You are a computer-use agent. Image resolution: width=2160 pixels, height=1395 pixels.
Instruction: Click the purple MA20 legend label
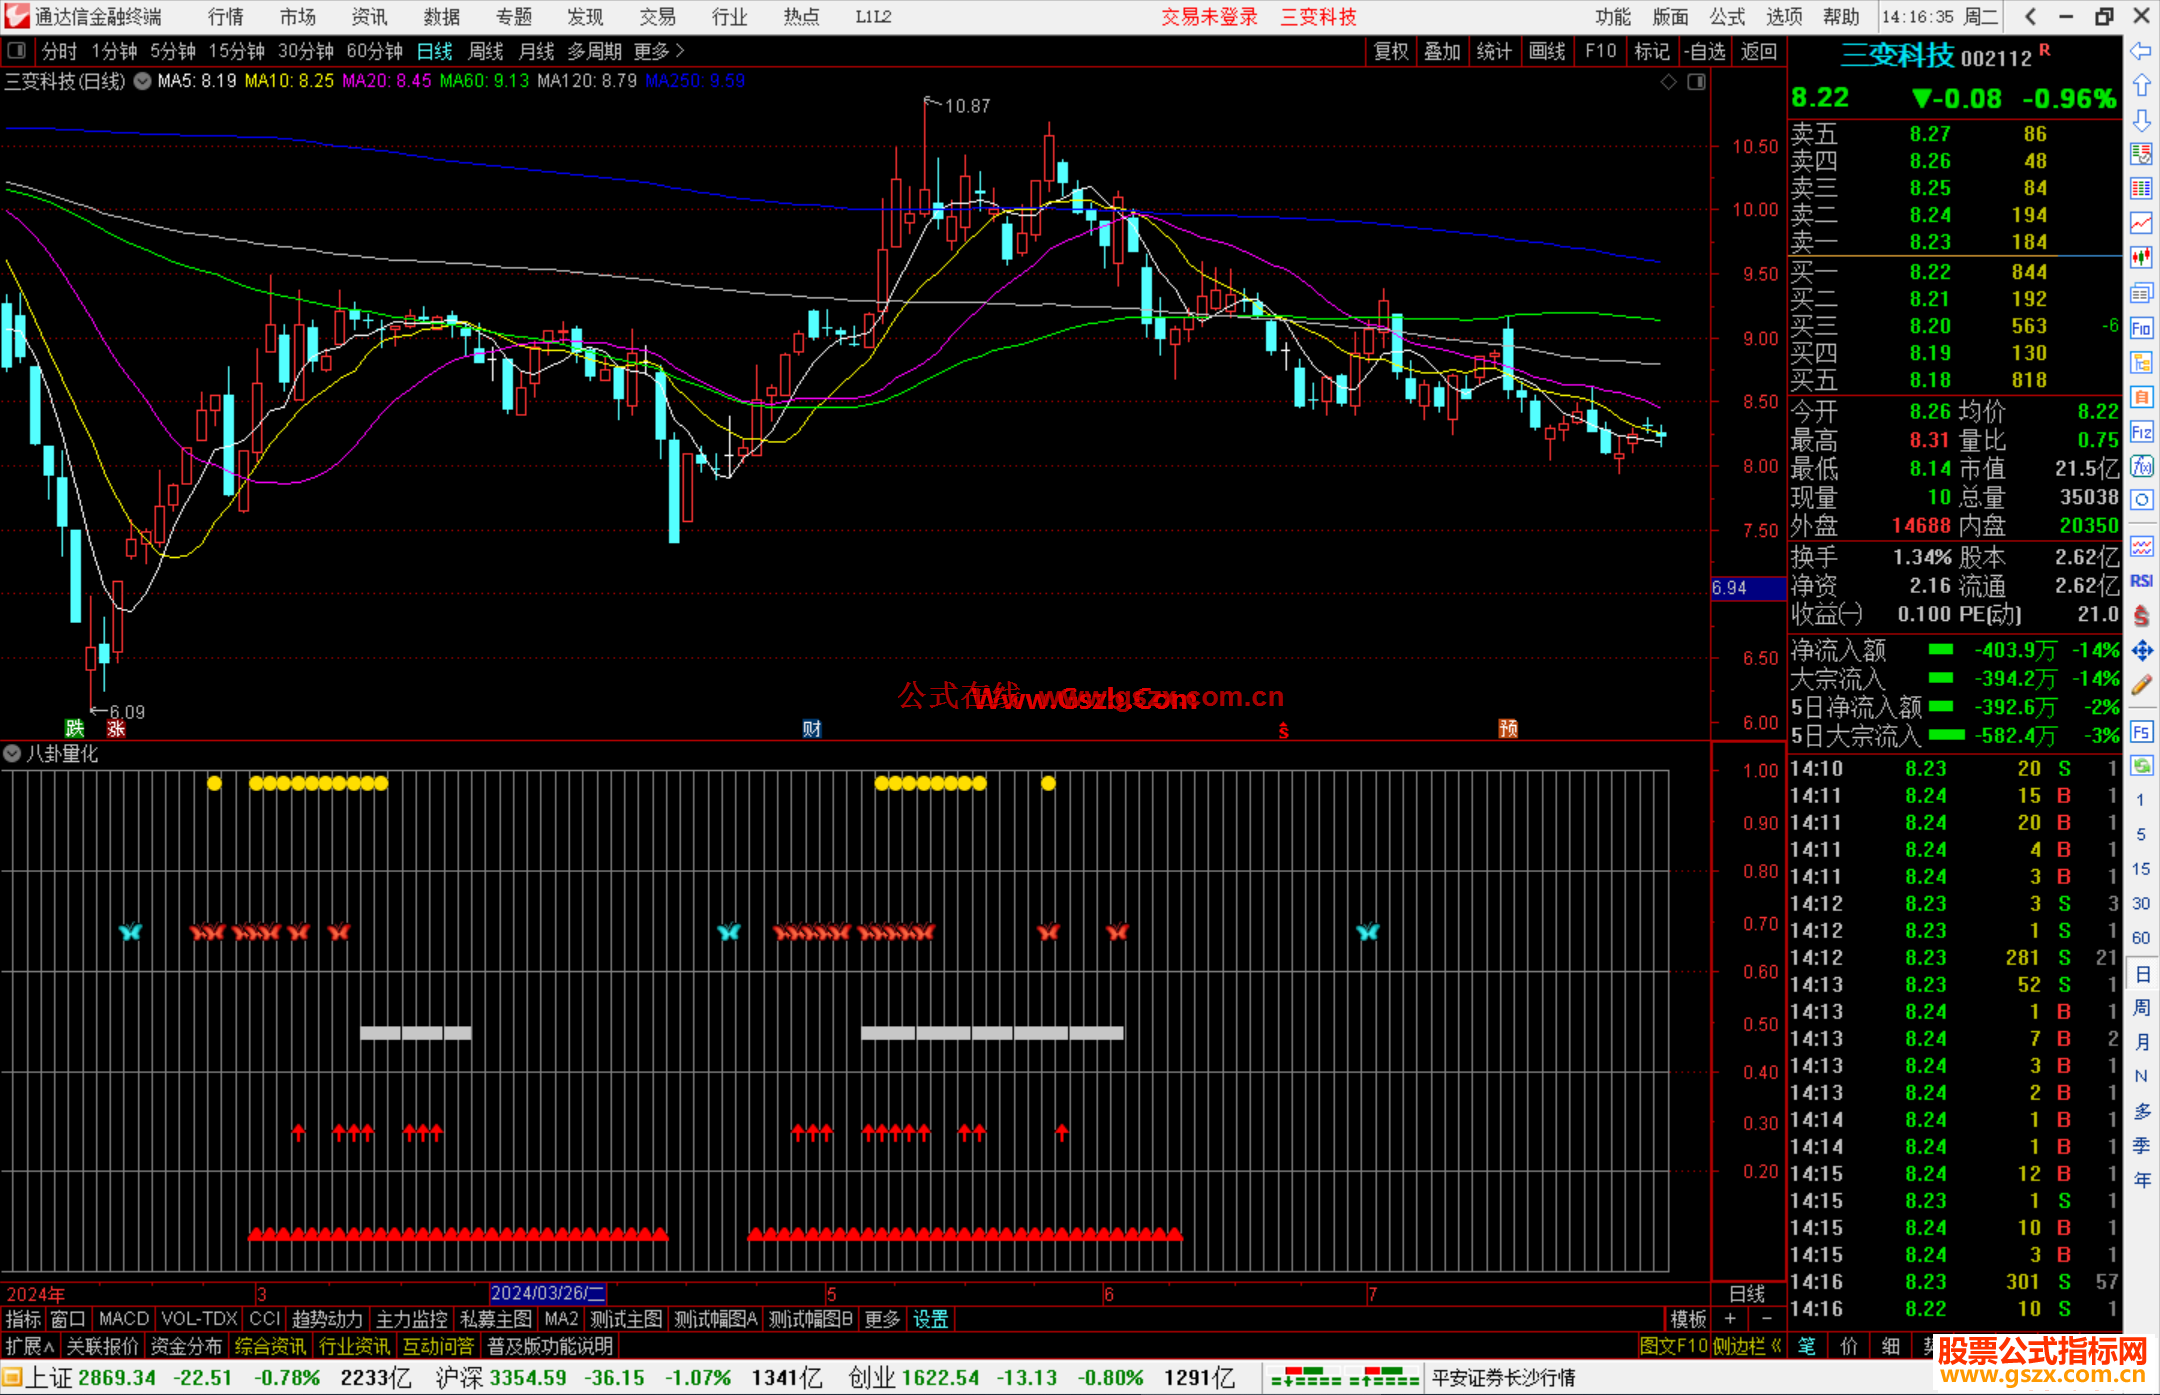pos(386,81)
